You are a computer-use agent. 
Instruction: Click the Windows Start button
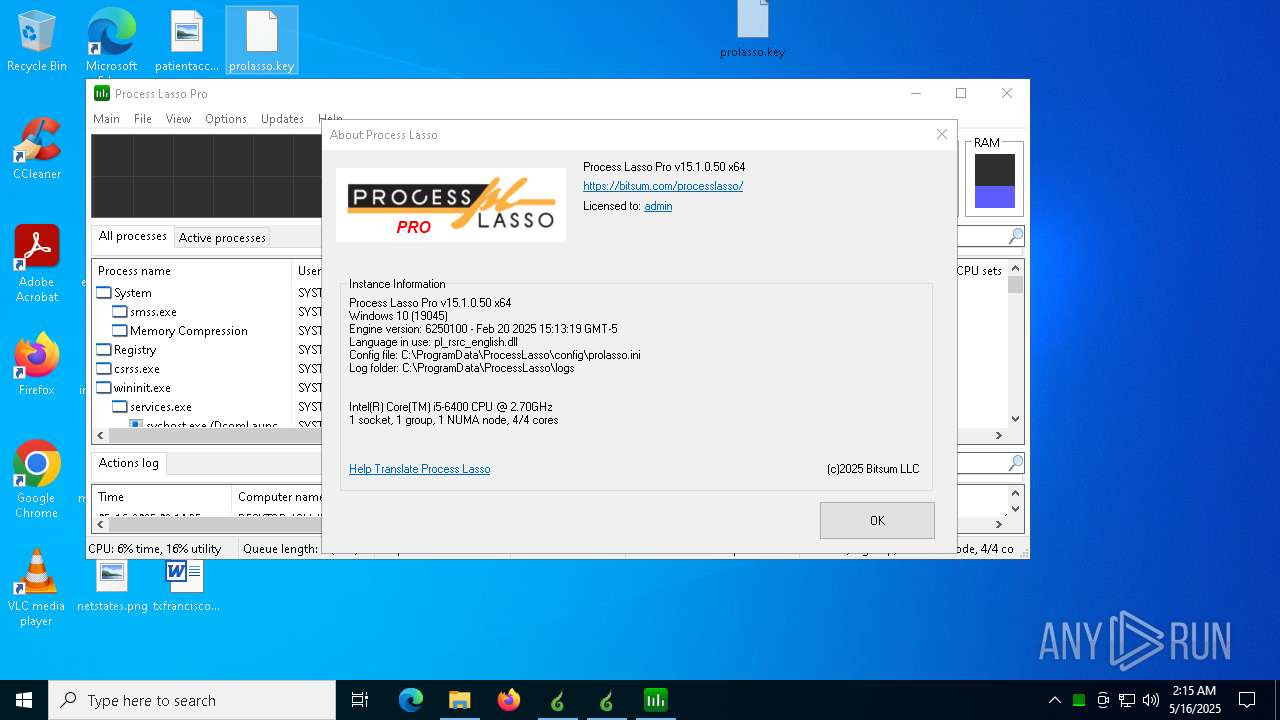pos(24,700)
